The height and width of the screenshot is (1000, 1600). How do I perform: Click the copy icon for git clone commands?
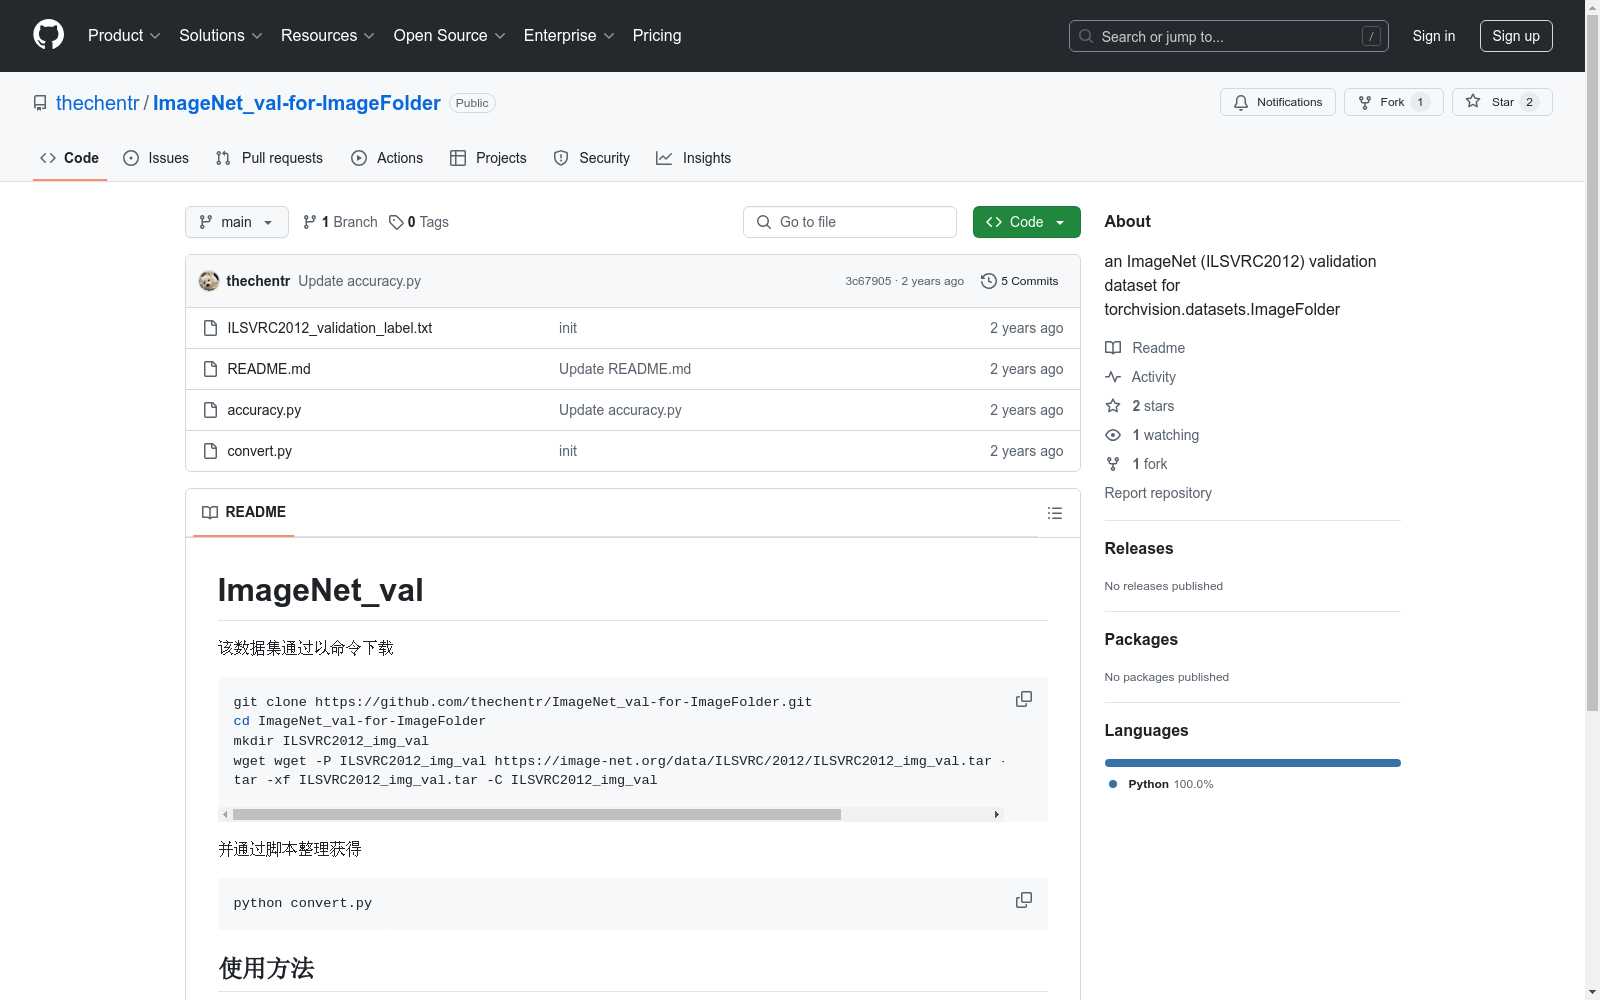coord(1024,699)
